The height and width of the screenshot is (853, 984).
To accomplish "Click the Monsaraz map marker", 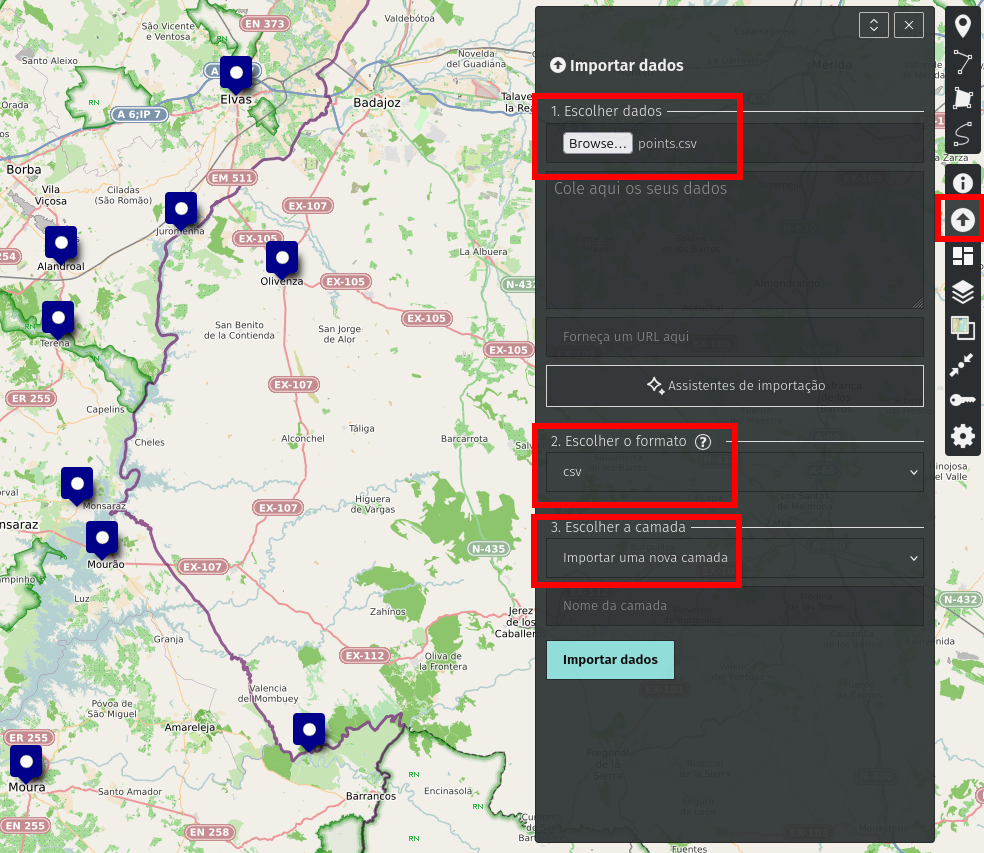I will pyautogui.click(x=77, y=485).
